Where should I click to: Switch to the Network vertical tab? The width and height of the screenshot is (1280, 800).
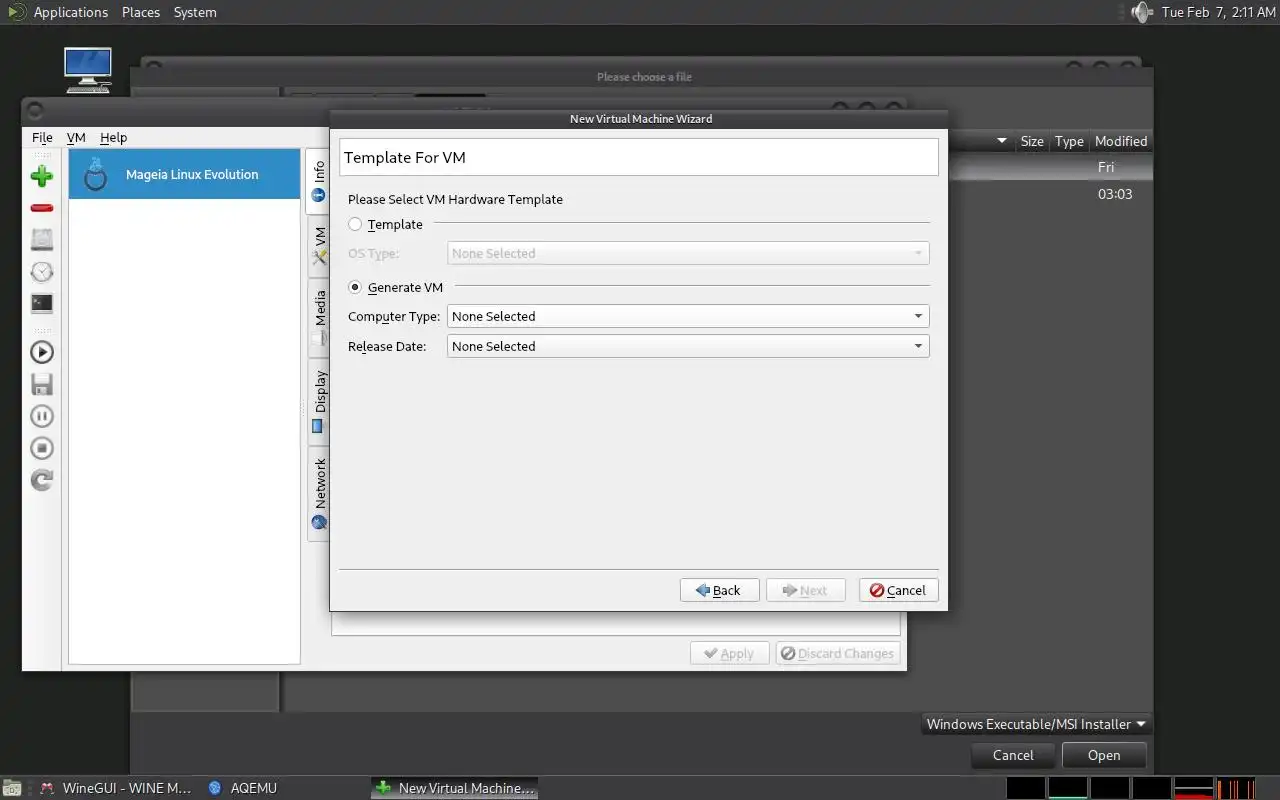(319, 494)
